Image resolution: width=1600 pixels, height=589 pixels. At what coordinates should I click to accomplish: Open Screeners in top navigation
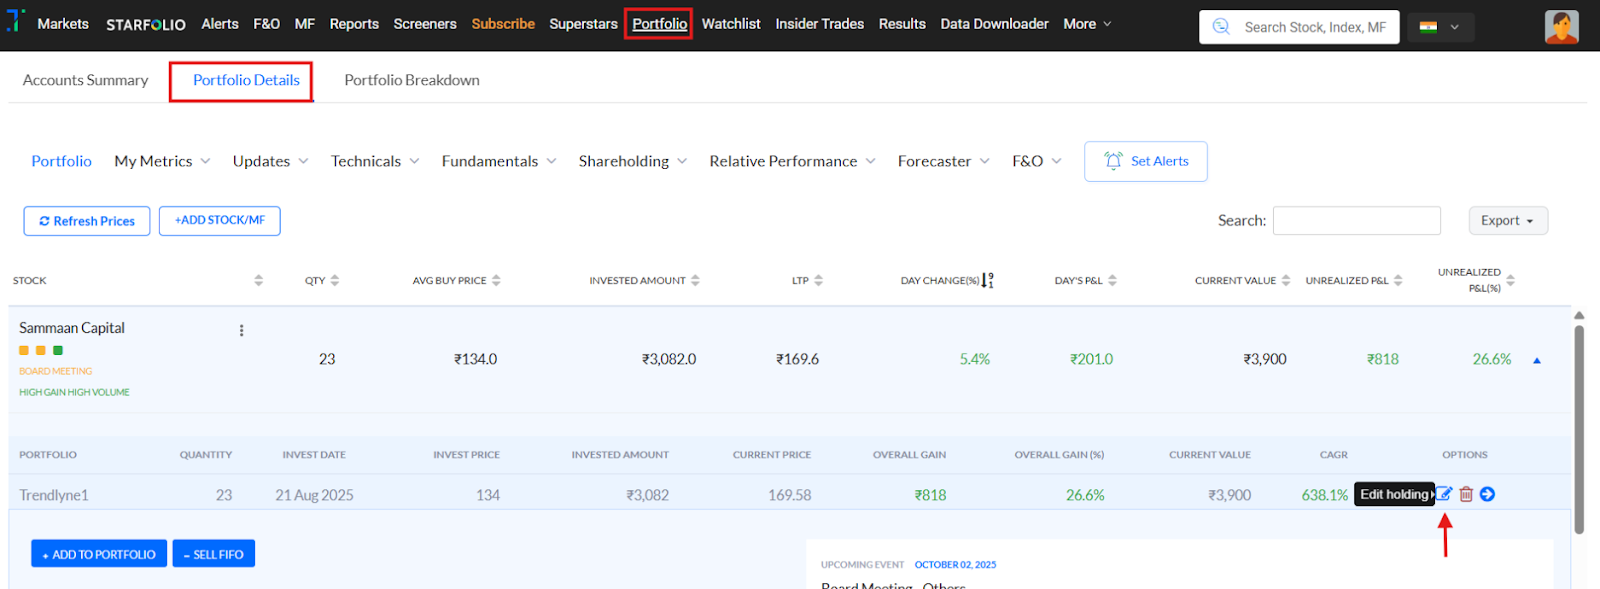pyautogui.click(x=425, y=24)
